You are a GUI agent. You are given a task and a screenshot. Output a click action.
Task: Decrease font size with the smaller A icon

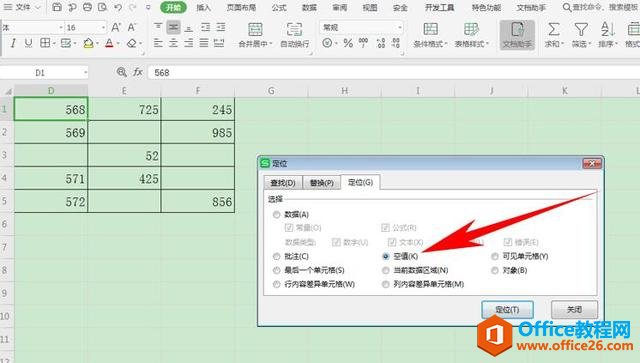click(x=131, y=27)
